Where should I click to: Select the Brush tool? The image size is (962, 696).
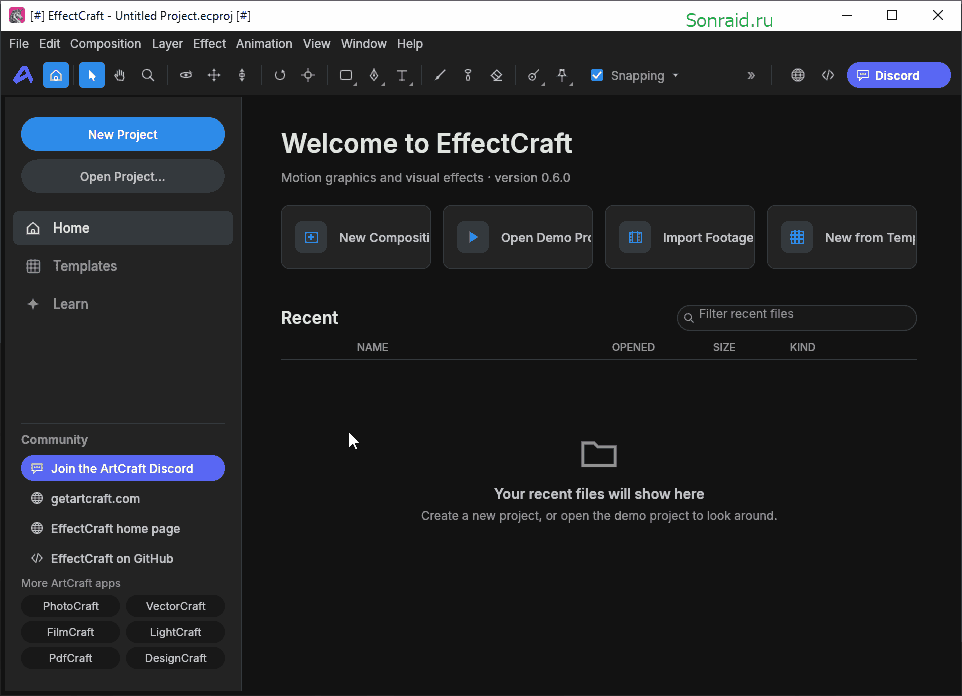click(440, 75)
